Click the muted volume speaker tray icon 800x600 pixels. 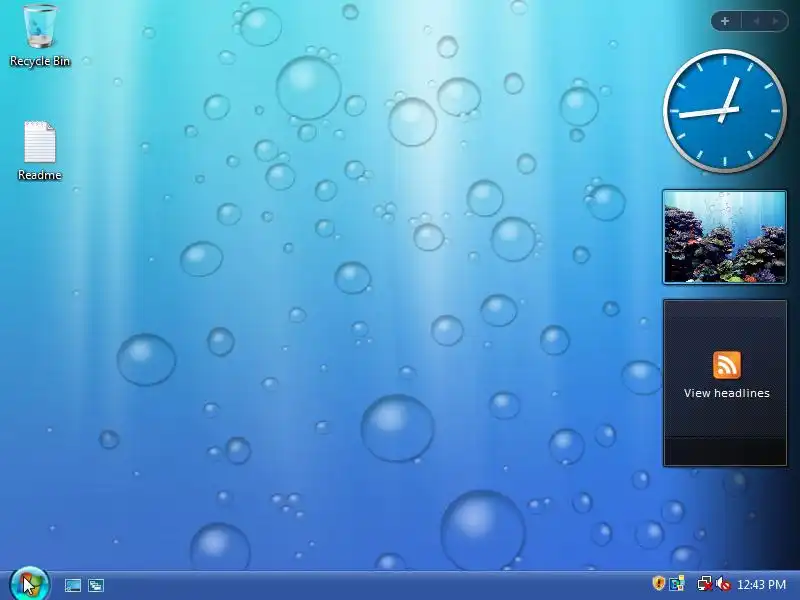click(x=723, y=584)
